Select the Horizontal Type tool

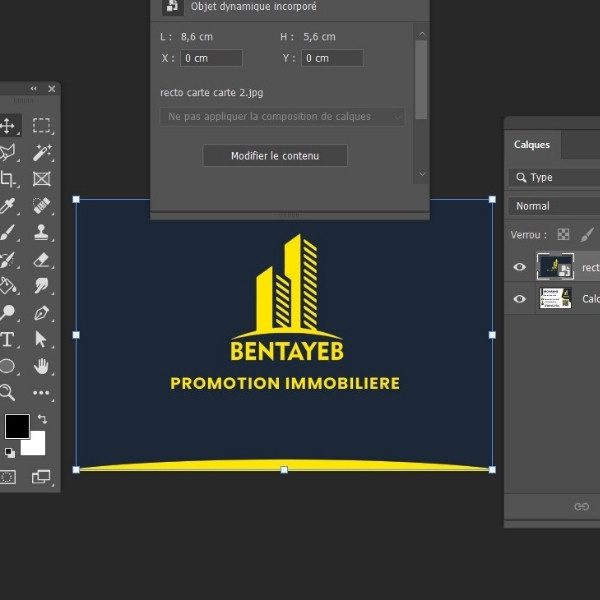[x=8, y=340]
